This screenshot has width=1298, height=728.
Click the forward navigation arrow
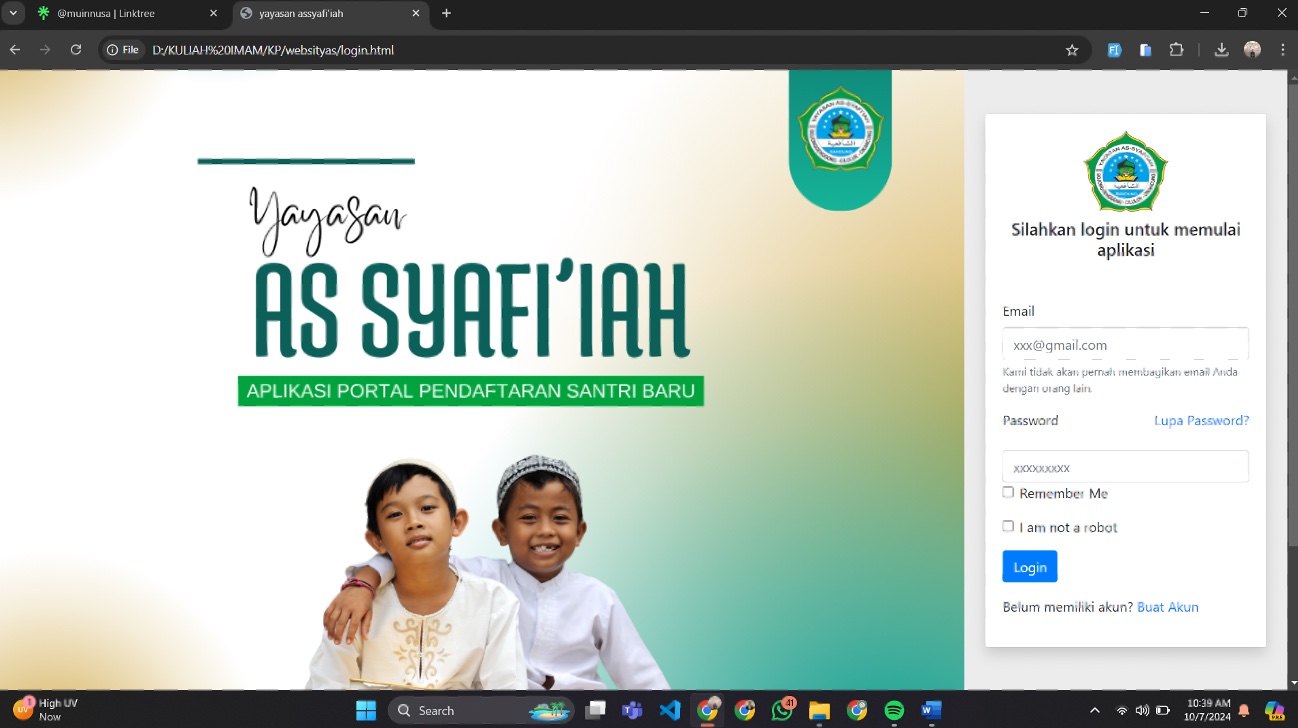pos(45,50)
